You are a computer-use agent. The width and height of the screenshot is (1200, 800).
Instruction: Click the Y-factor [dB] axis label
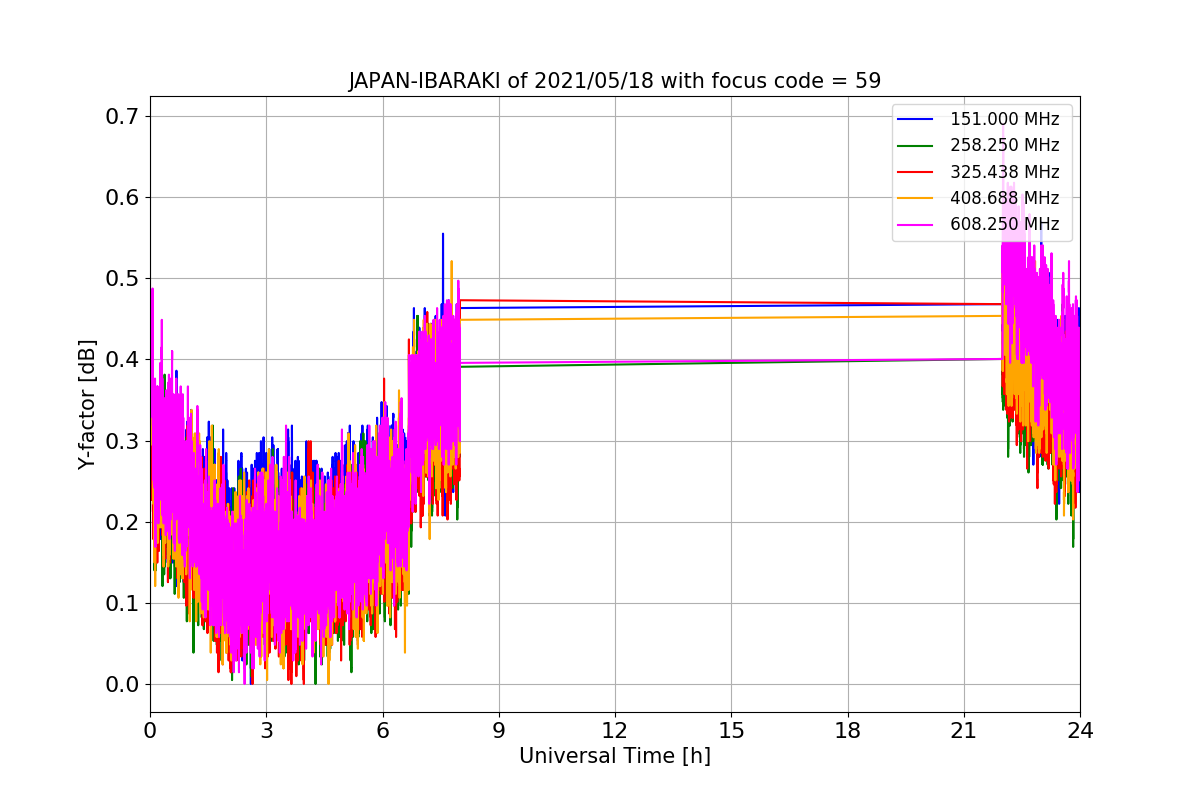click(x=88, y=404)
